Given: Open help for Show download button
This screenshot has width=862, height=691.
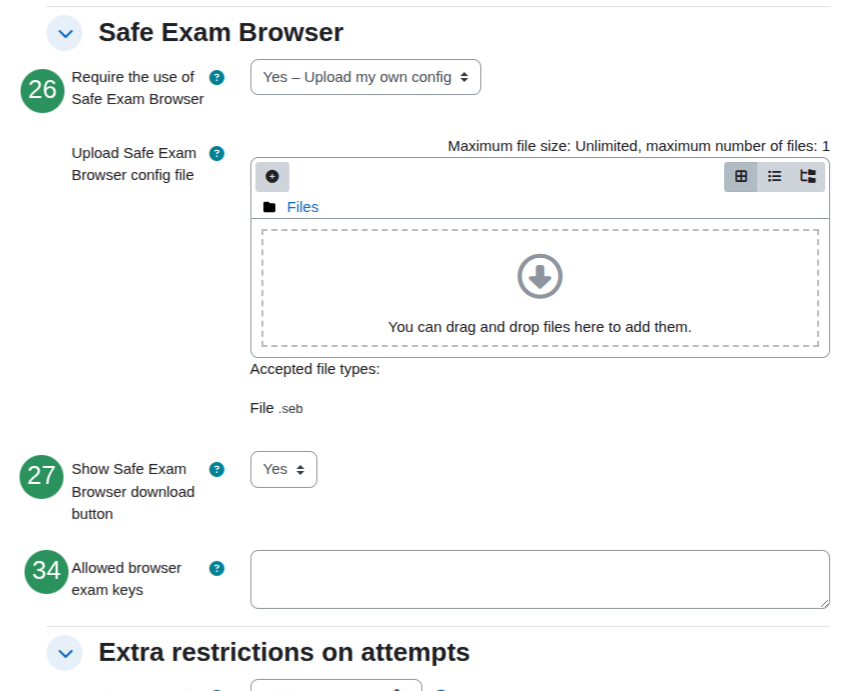Looking at the screenshot, I should (x=217, y=469).
